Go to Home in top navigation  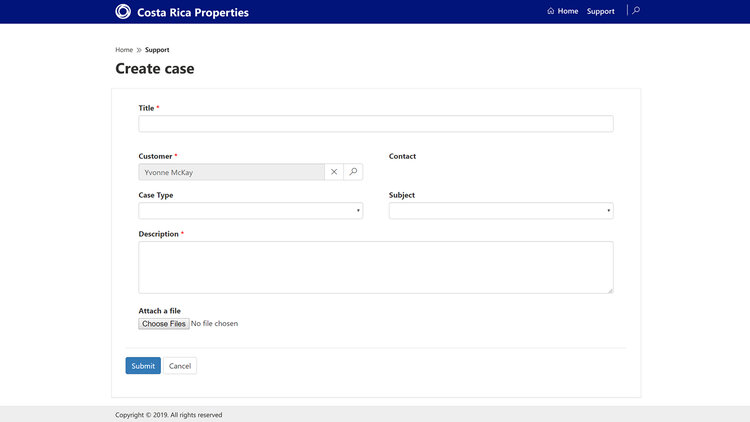[562, 11]
